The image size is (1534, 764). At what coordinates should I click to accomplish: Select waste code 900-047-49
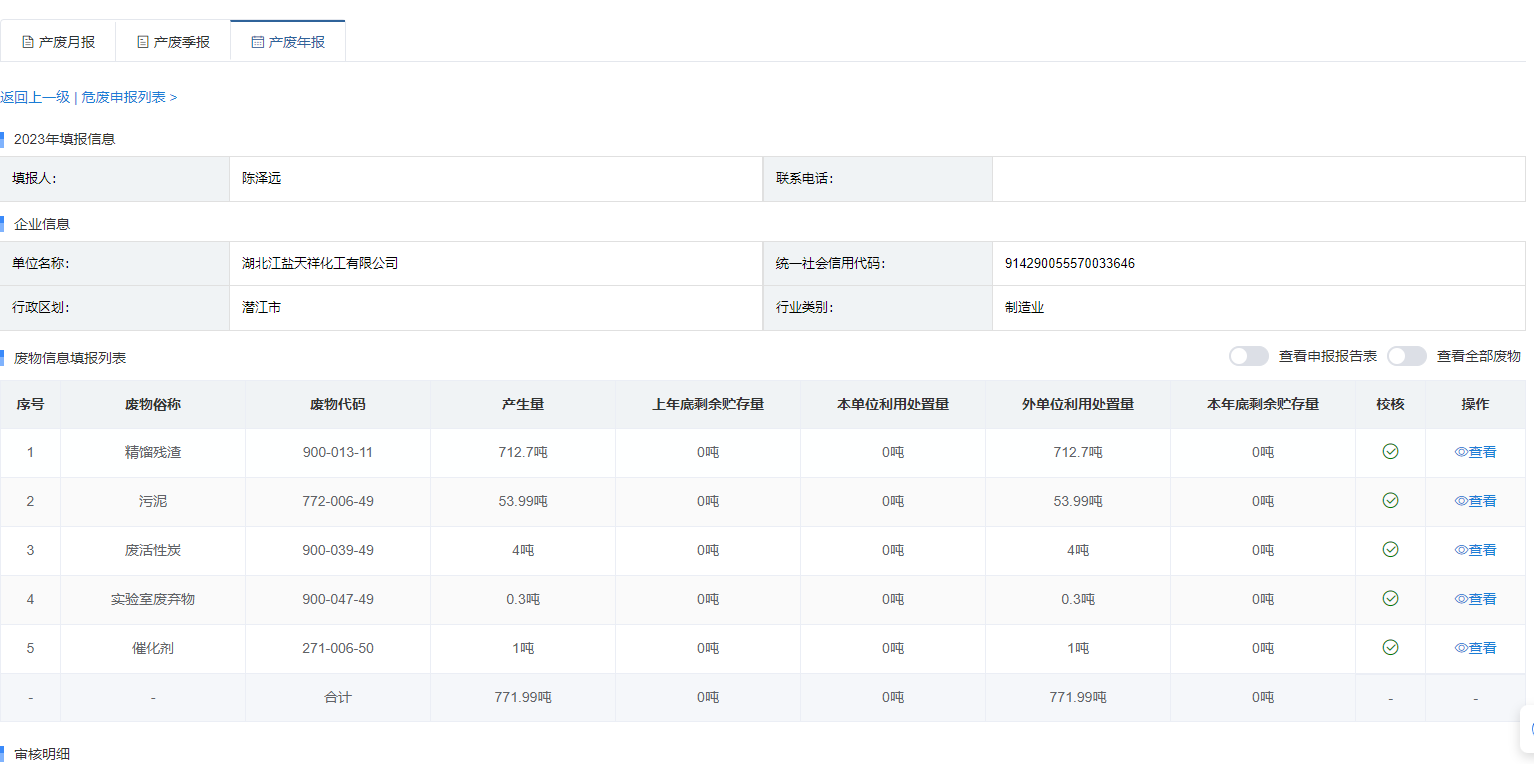[338, 599]
